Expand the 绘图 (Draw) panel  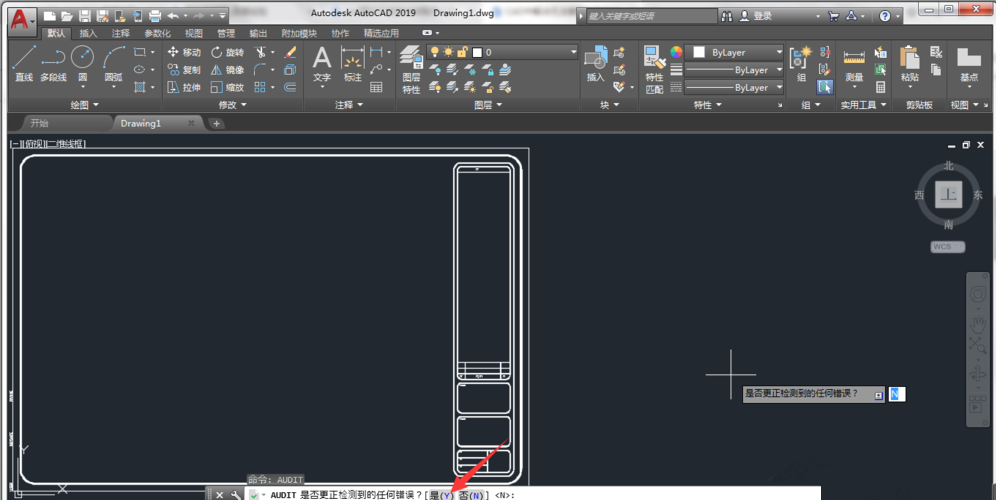[x=84, y=105]
